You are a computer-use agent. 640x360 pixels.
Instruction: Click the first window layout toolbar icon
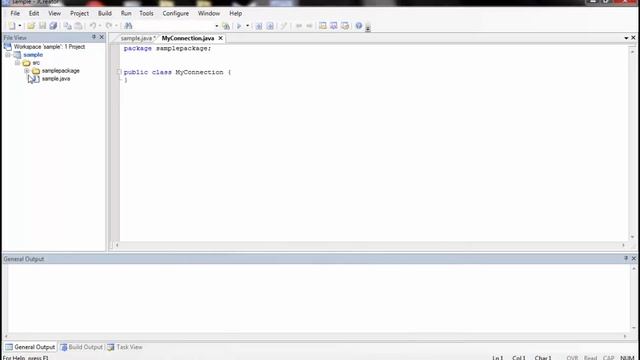click(322, 26)
